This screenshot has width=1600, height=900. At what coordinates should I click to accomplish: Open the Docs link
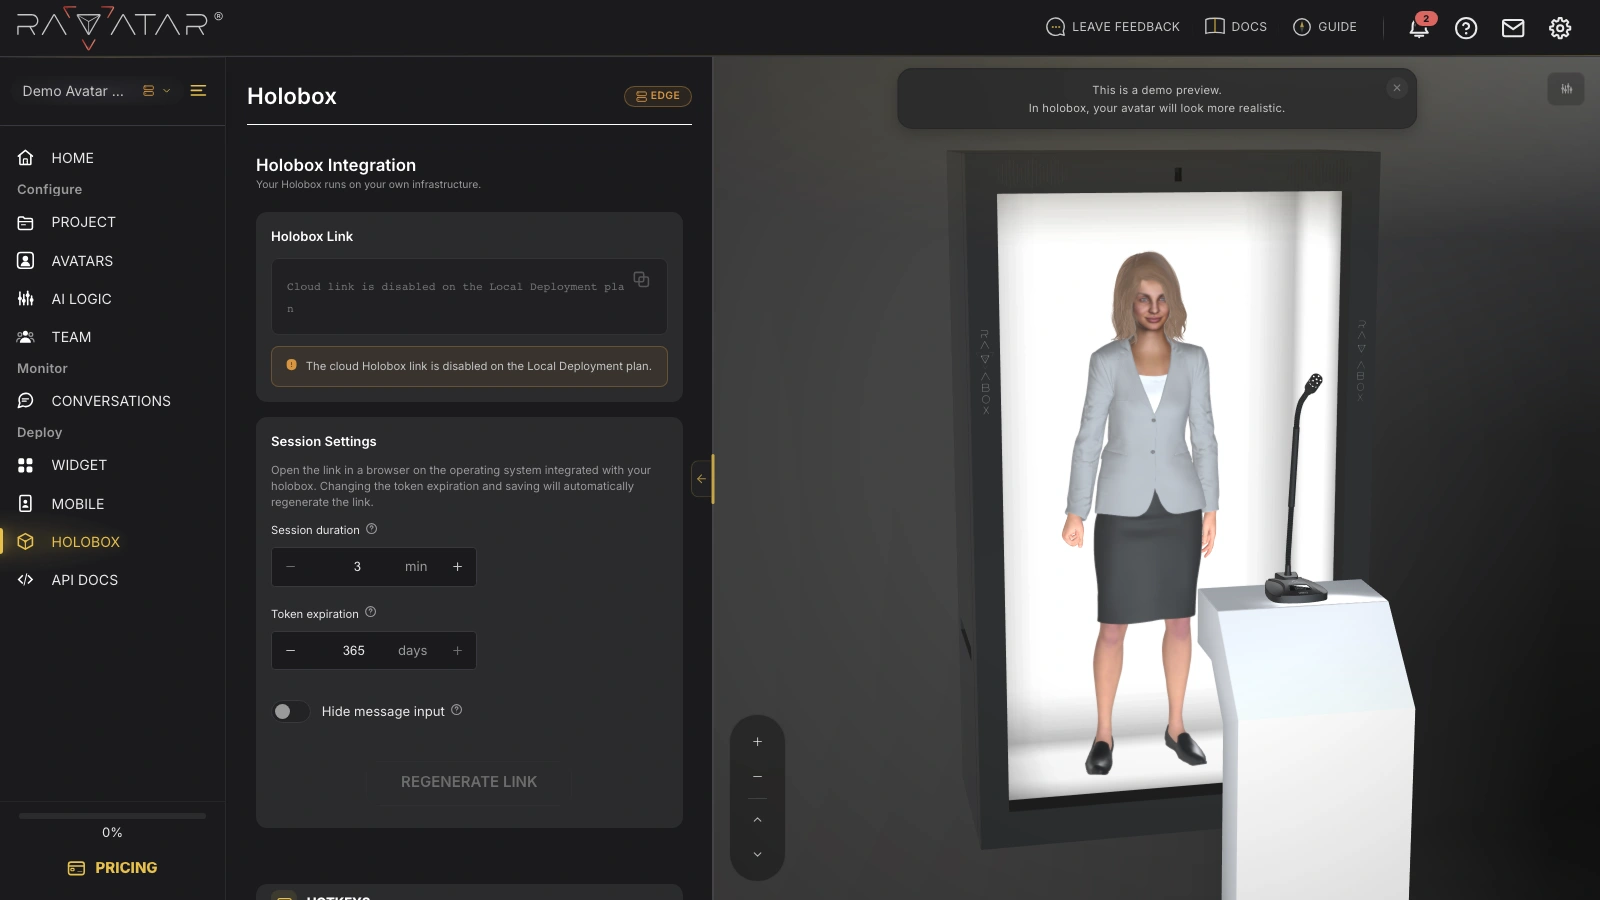(x=1236, y=27)
